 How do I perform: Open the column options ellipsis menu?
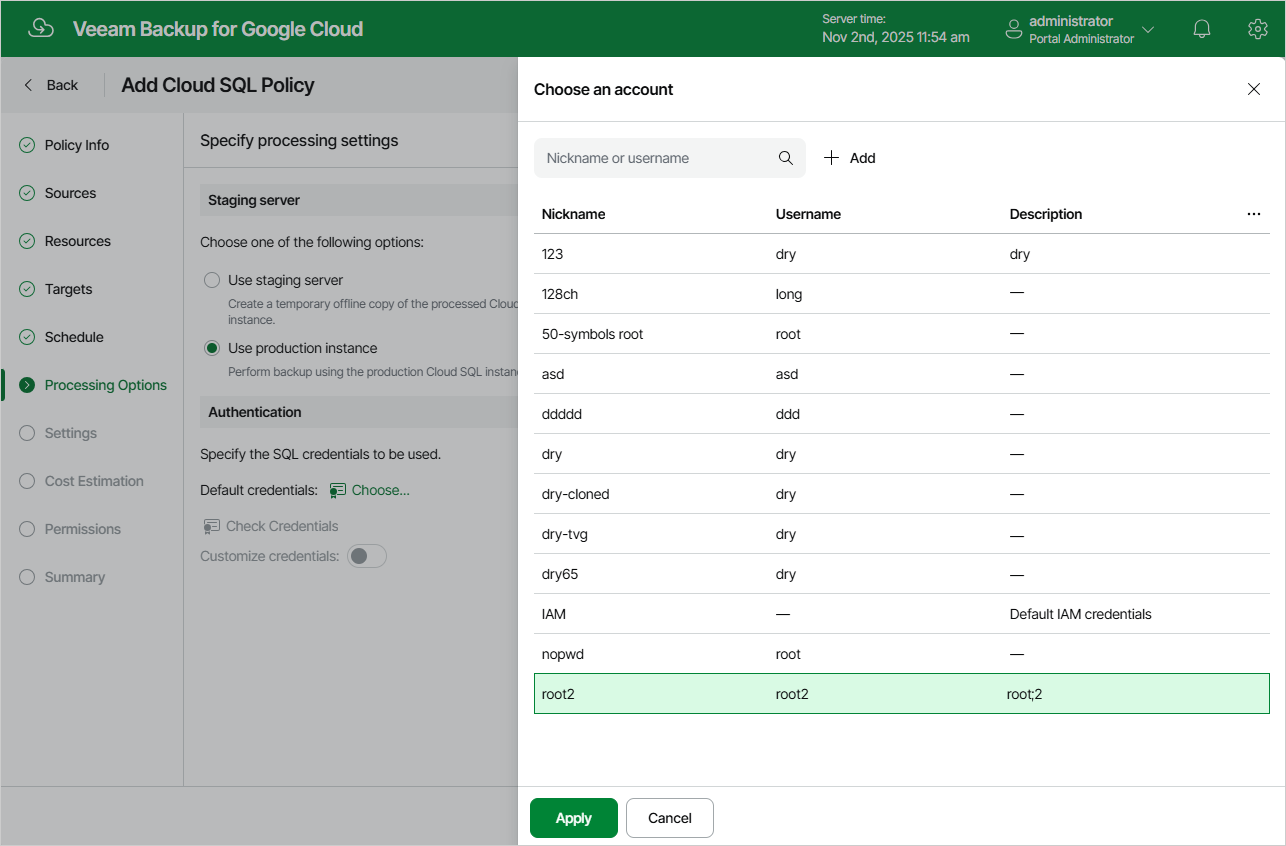point(1254,214)
